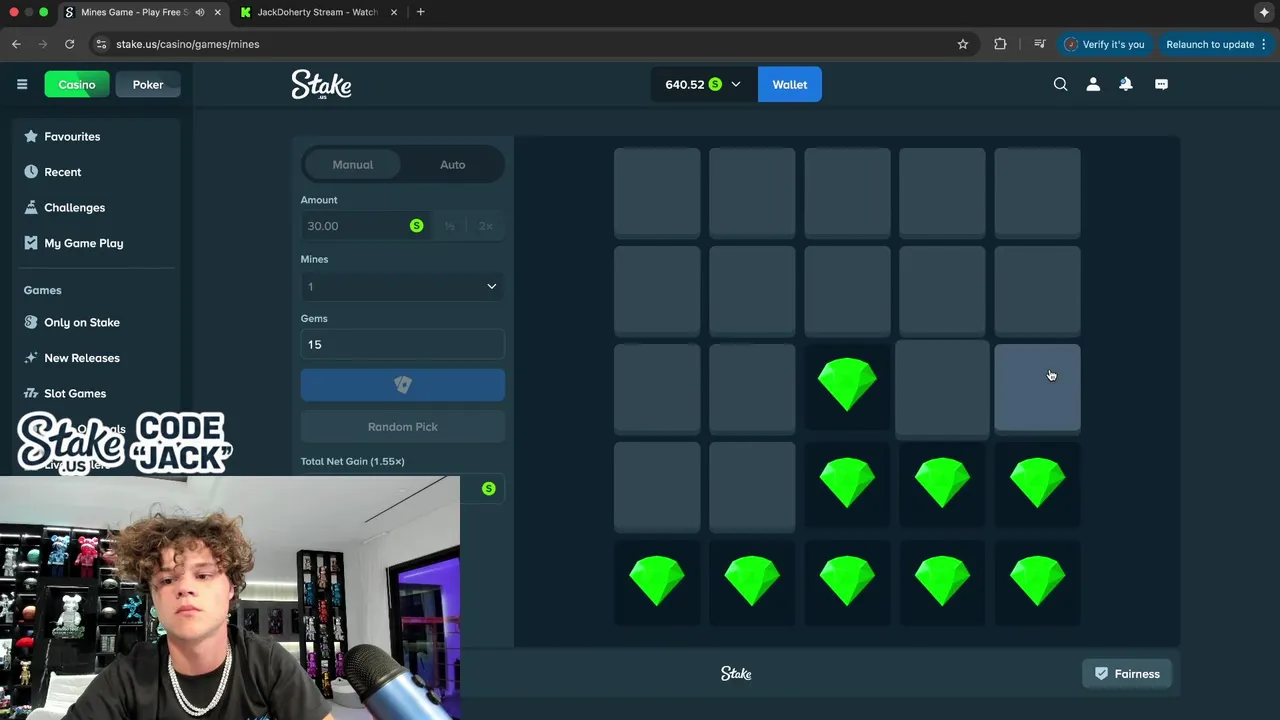Open the hamburger menu in the Stake header
Image resolution: width=1280 pixels, height=720 pixels.
tap(22, 84)
